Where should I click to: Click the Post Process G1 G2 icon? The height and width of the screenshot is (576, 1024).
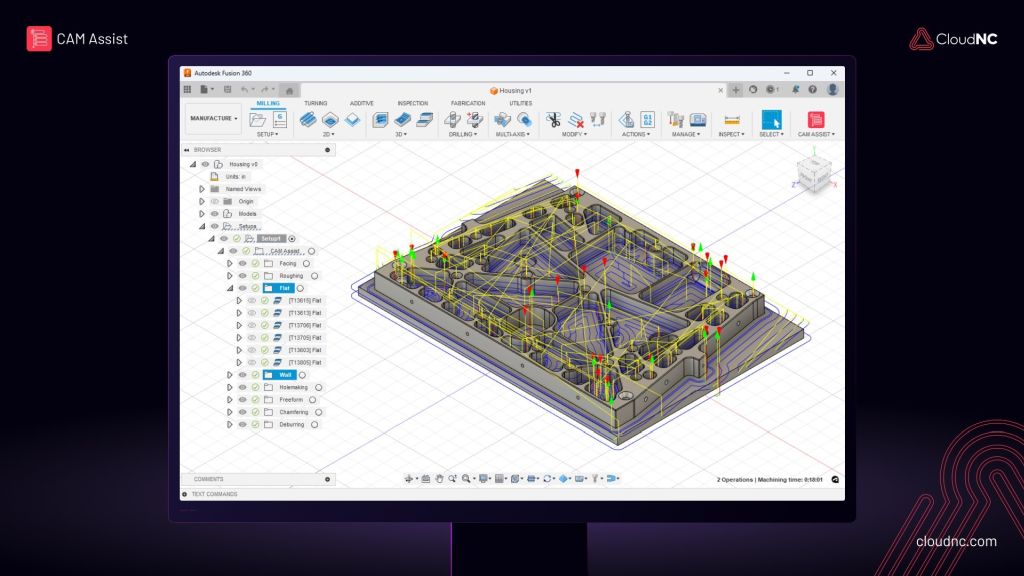(647, 120)
